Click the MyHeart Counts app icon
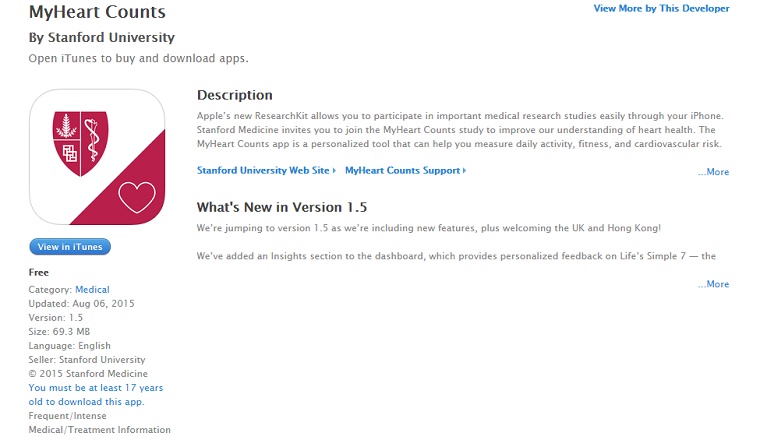The height and width of the screenshot is (440, 760). (97, 157)
